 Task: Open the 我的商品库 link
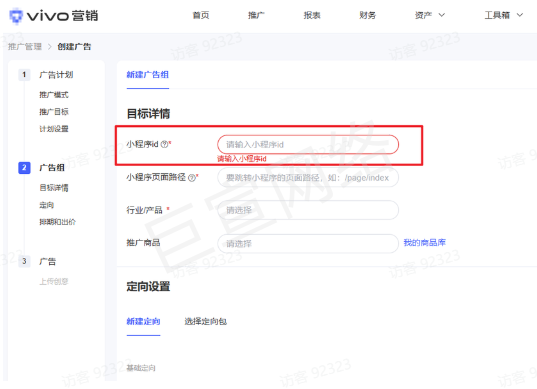pos(424,243)
